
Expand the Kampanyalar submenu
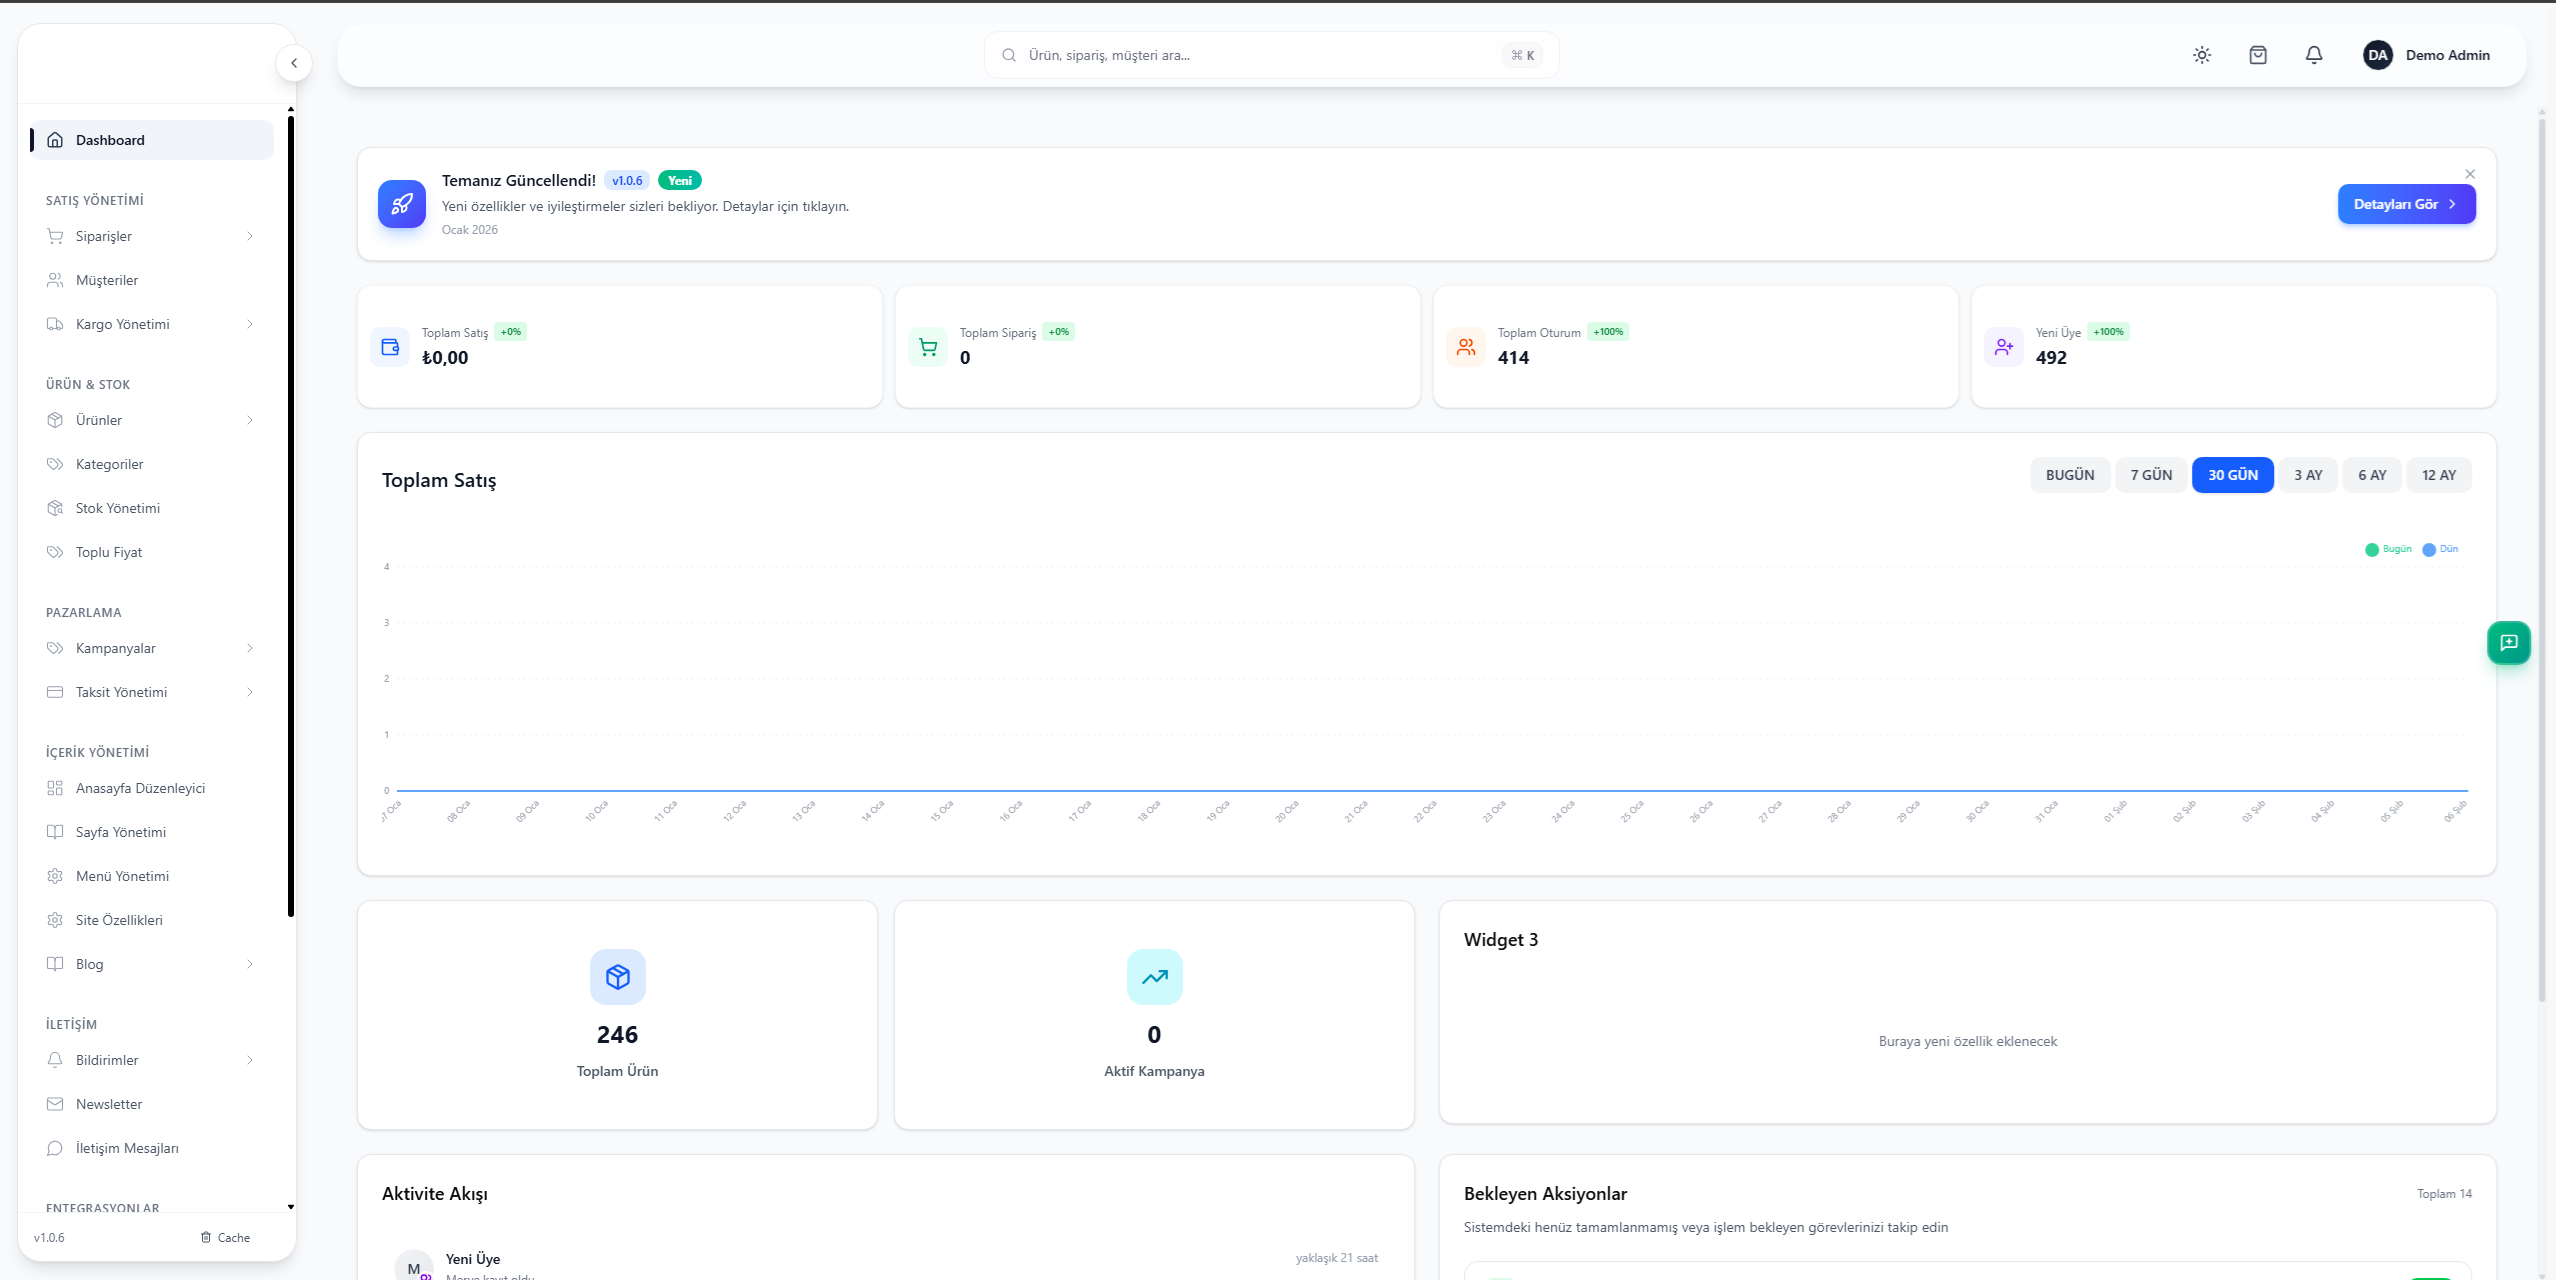point(250,648)
